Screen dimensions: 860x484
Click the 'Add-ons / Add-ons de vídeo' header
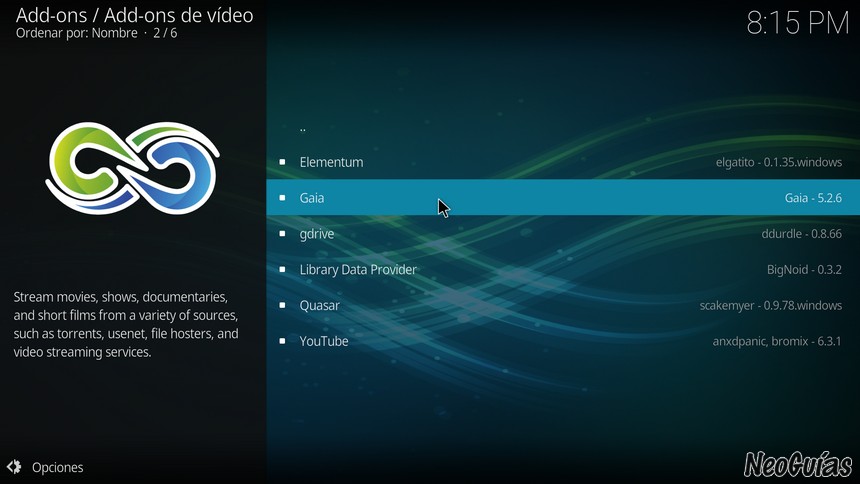[134, 15]
